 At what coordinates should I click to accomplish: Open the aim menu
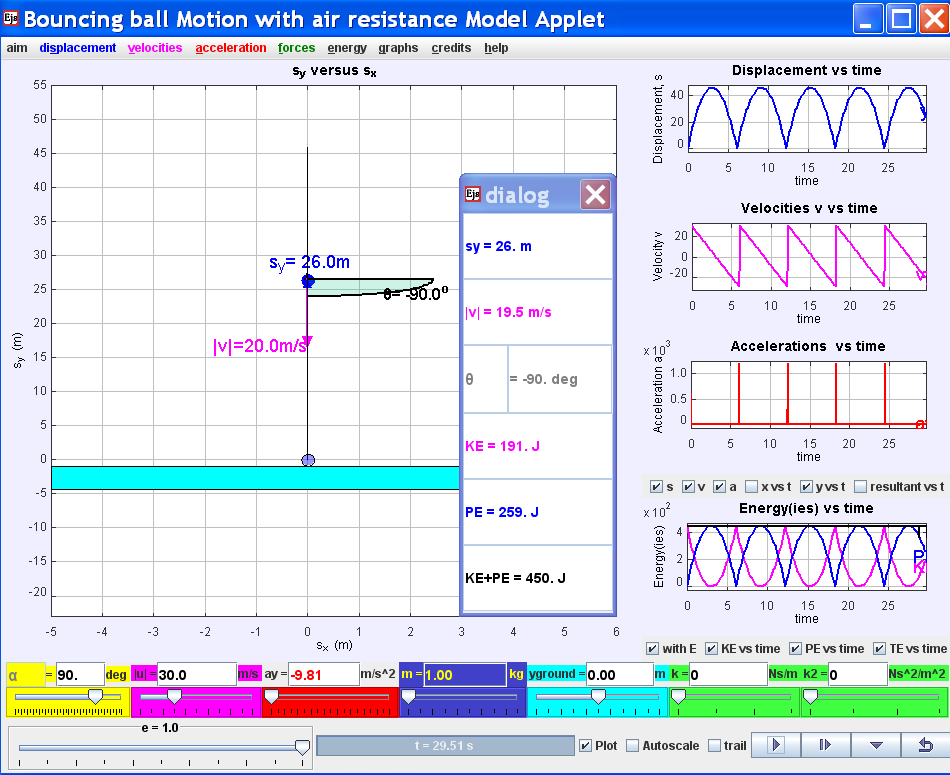[17, 48]
